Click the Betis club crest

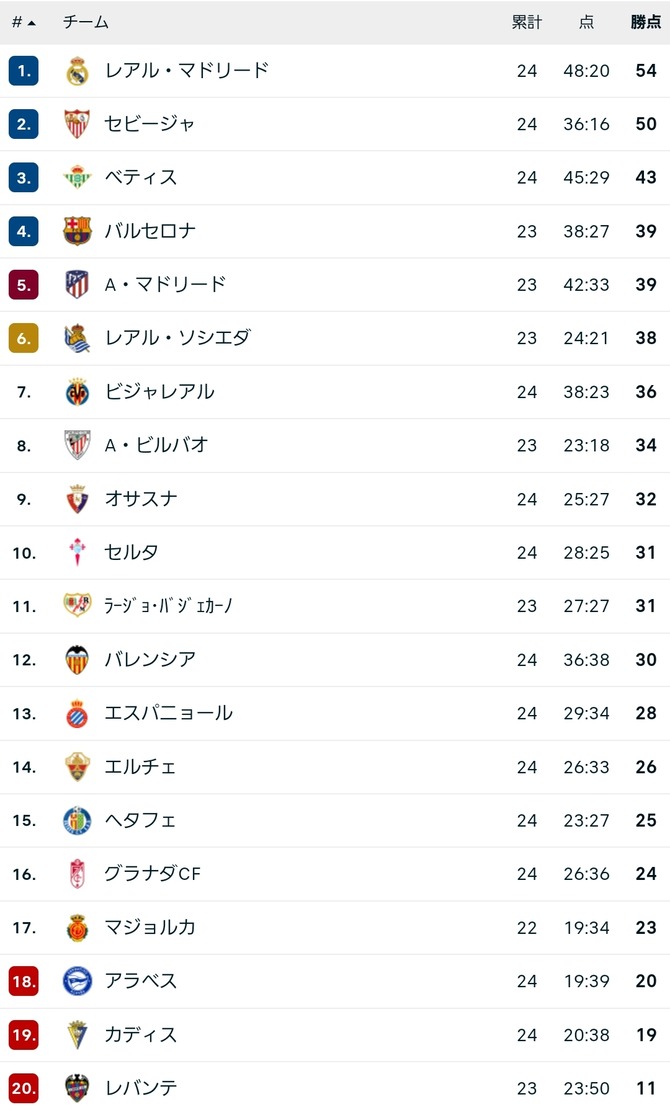(77, 177)
